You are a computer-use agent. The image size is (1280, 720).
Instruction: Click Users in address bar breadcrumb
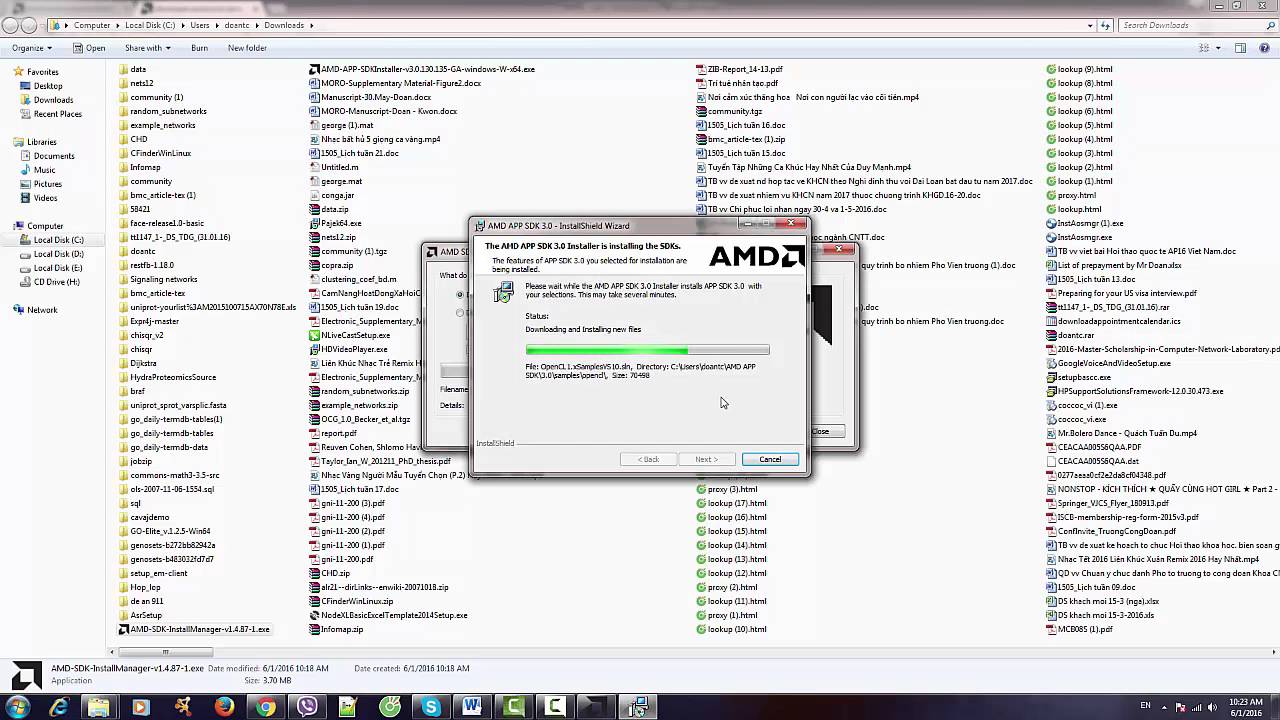pos(200,25)
